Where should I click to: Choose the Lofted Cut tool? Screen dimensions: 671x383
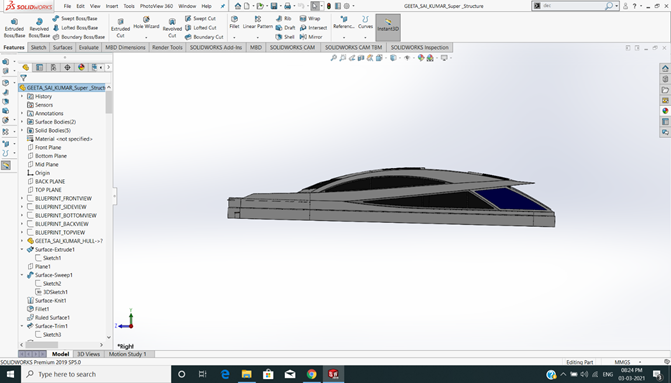click(200, 27)
